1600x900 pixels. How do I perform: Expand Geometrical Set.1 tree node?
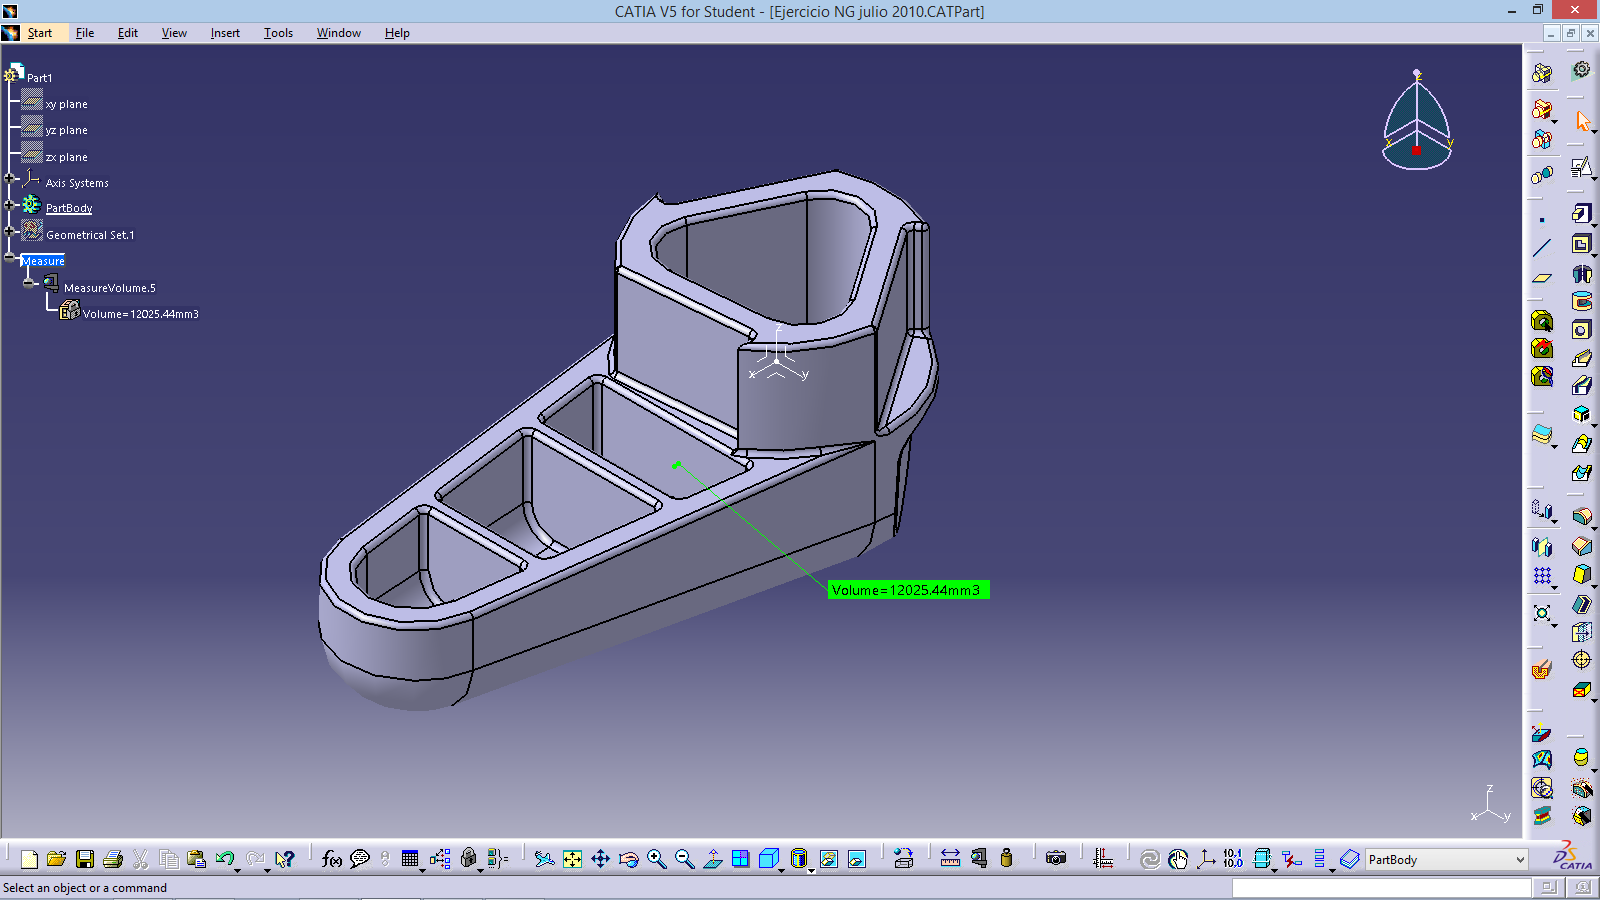(10, 231)
